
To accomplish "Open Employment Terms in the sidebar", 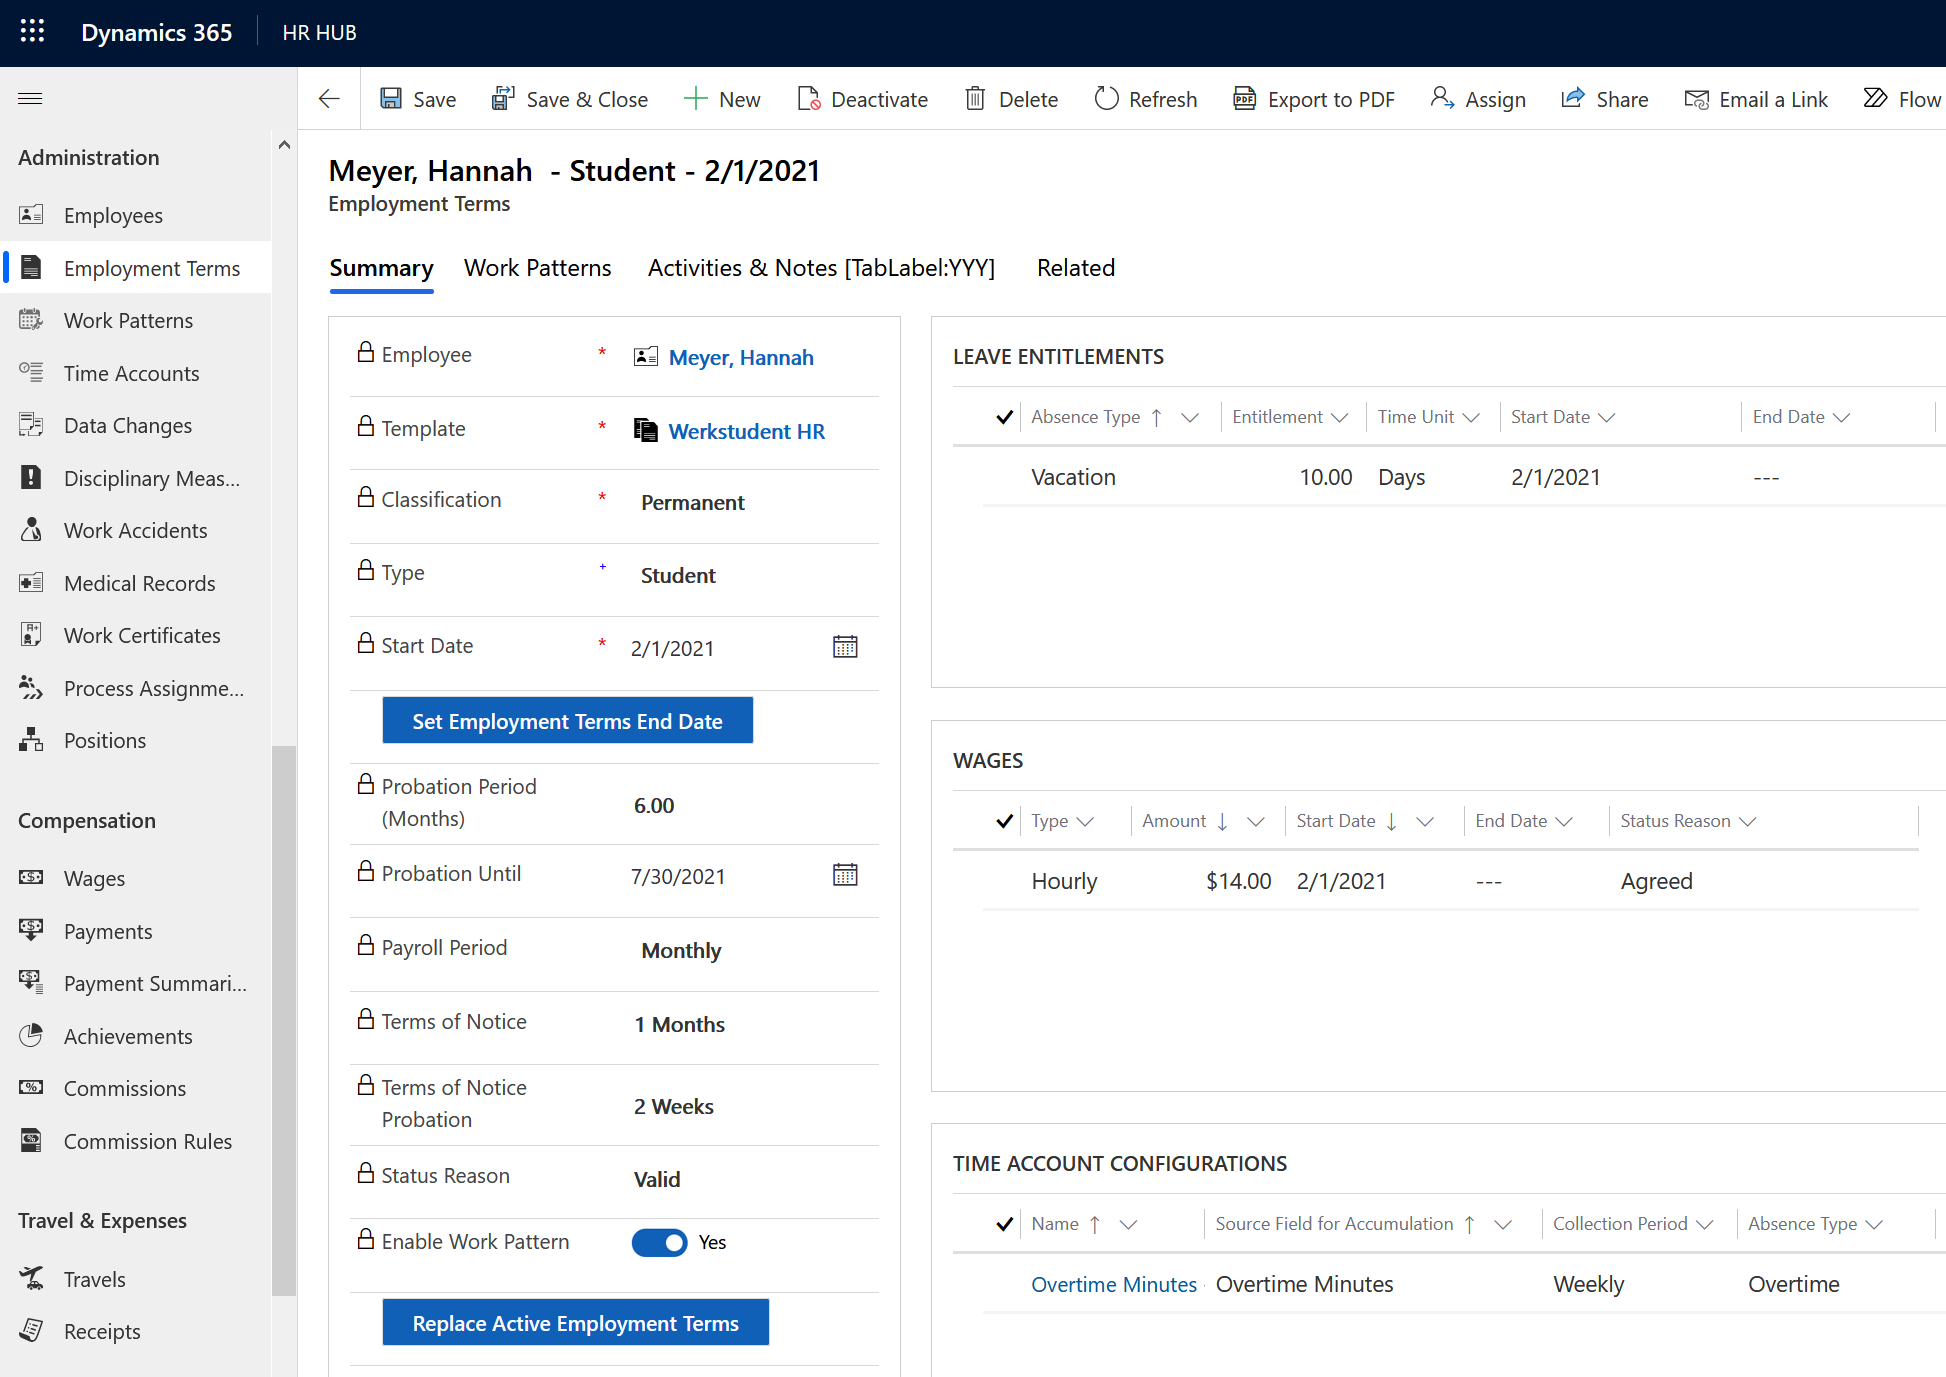I will (x=136, y=268).
